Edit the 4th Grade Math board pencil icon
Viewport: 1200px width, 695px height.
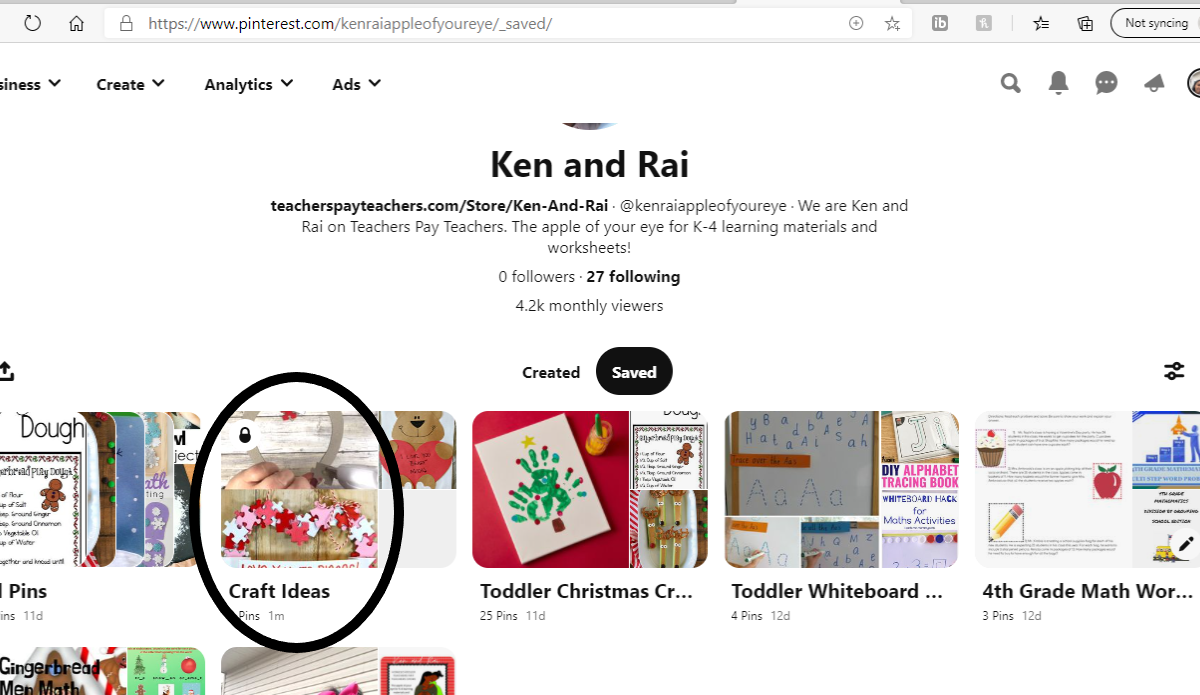coord(1186,546)
